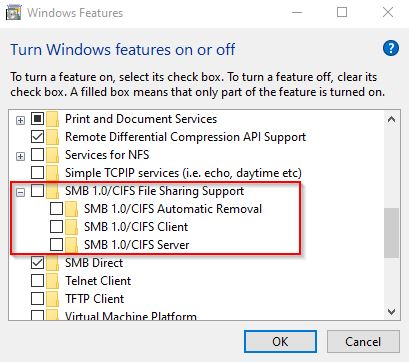
Task: Select the Simple TCPIP services label
Action: [x=183, y=173]
